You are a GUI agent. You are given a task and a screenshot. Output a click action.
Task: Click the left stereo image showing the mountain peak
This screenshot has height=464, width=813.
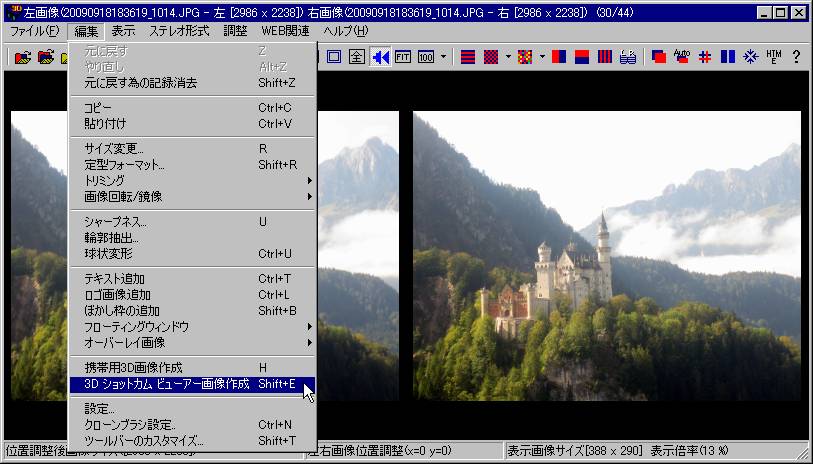click(x=358, y=256)
